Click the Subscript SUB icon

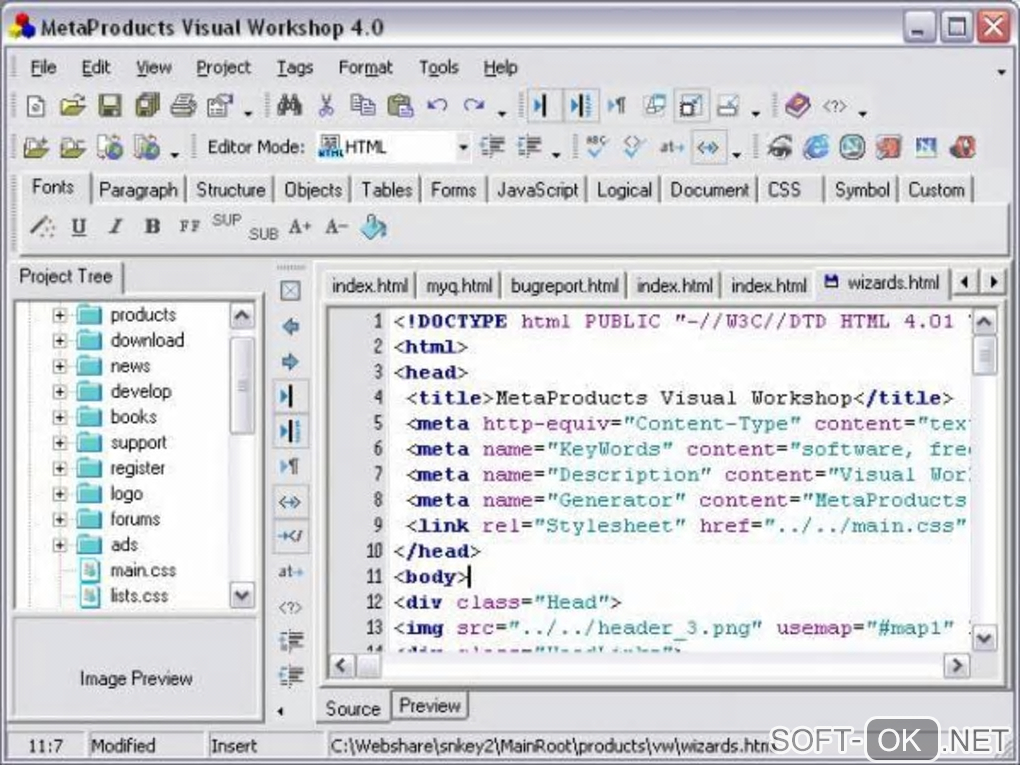pos(263,233)
